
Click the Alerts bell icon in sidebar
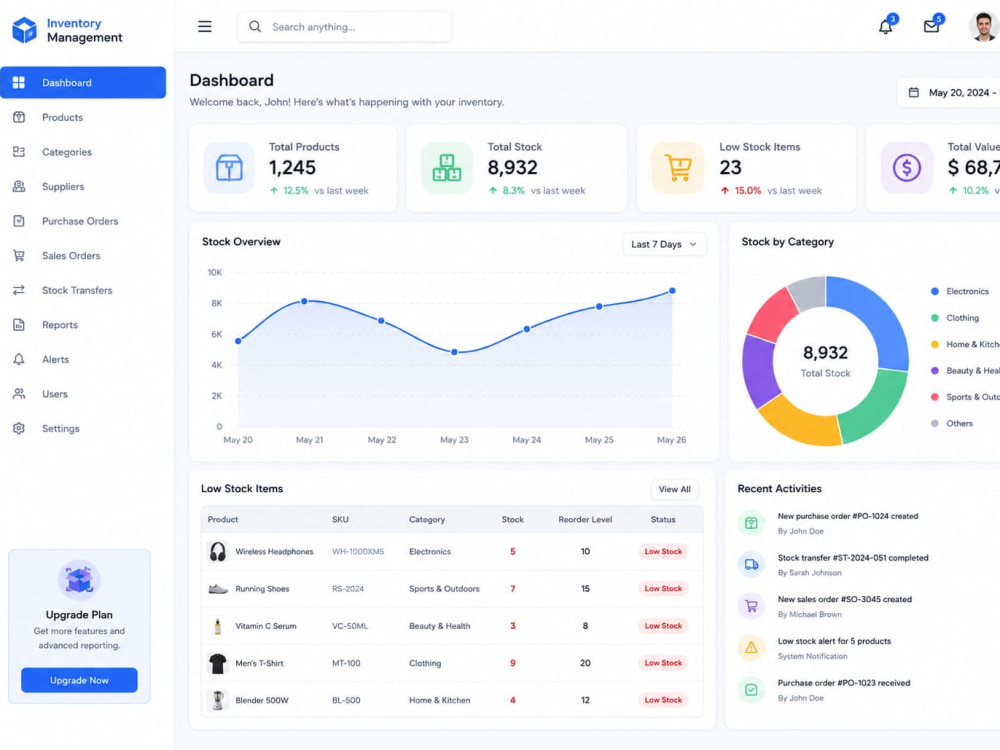19,359
